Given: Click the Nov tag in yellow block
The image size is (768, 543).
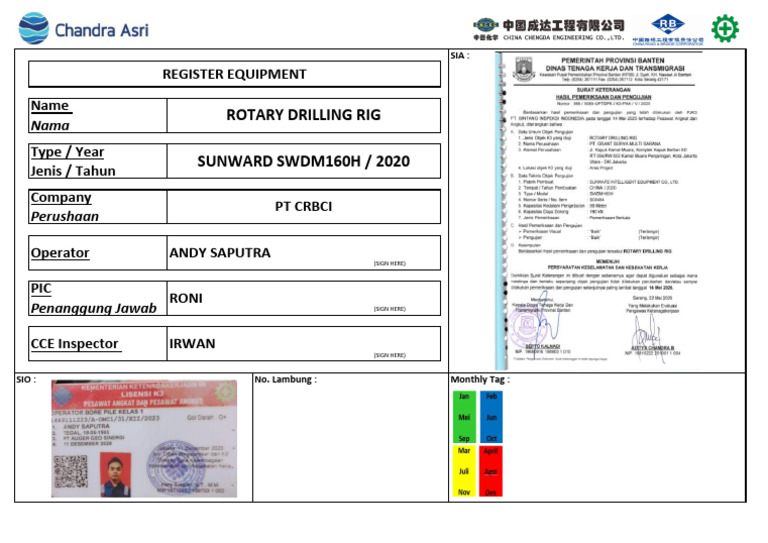Looking at the screenshot, I should pos(464,492).
